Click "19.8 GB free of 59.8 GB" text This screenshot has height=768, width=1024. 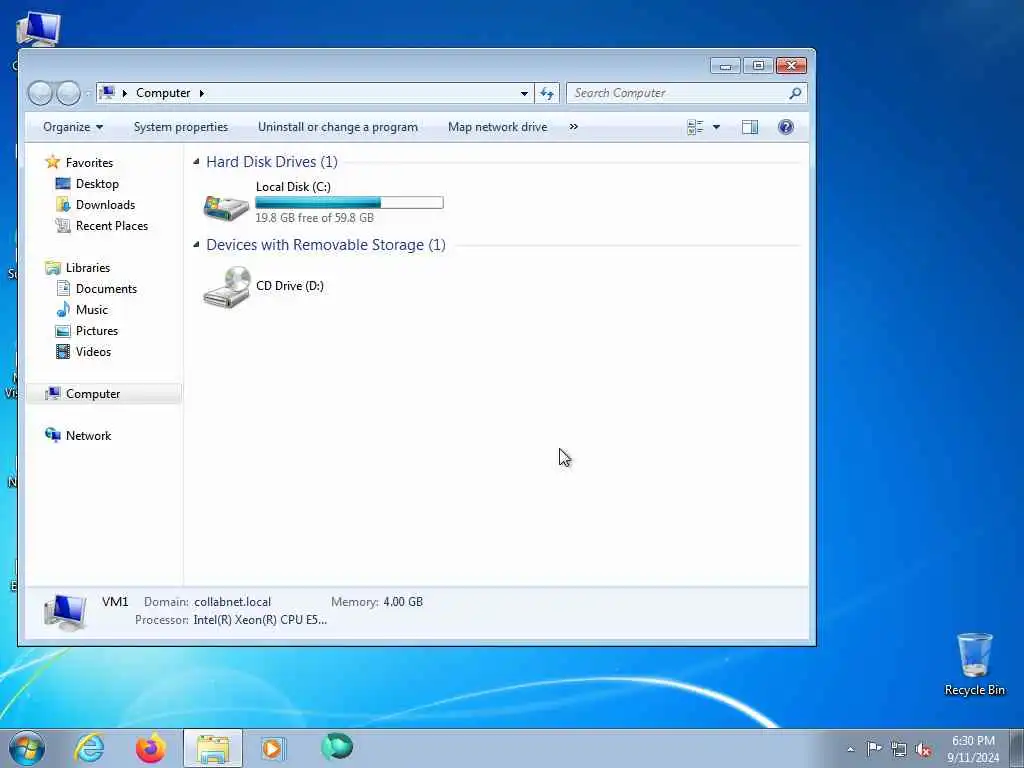[x=314, y=217]
